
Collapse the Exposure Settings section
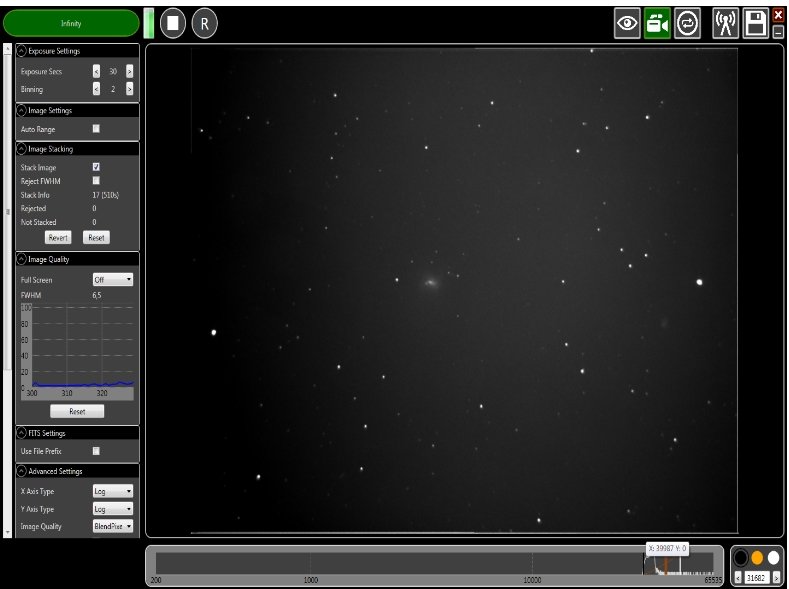tap(21, 51)
